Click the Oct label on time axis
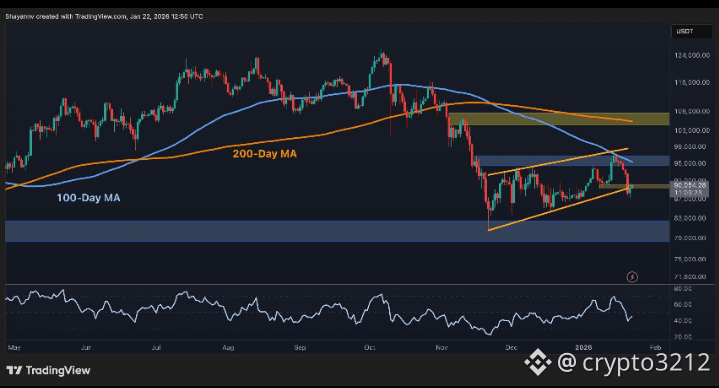This screenshot has width=719, height=388. [370, 348]
